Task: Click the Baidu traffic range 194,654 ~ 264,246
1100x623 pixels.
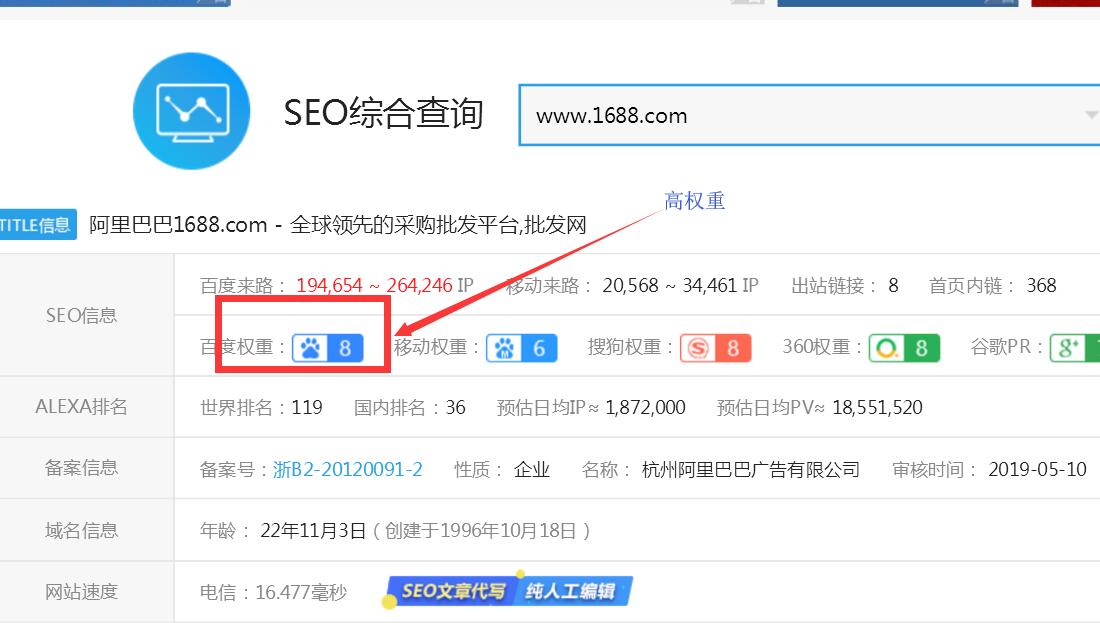Action: 375,286
